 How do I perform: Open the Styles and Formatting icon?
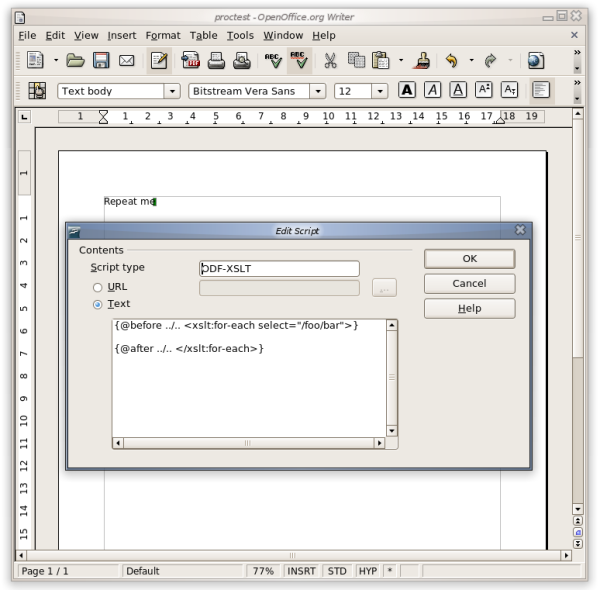click(x=37, y=91)
